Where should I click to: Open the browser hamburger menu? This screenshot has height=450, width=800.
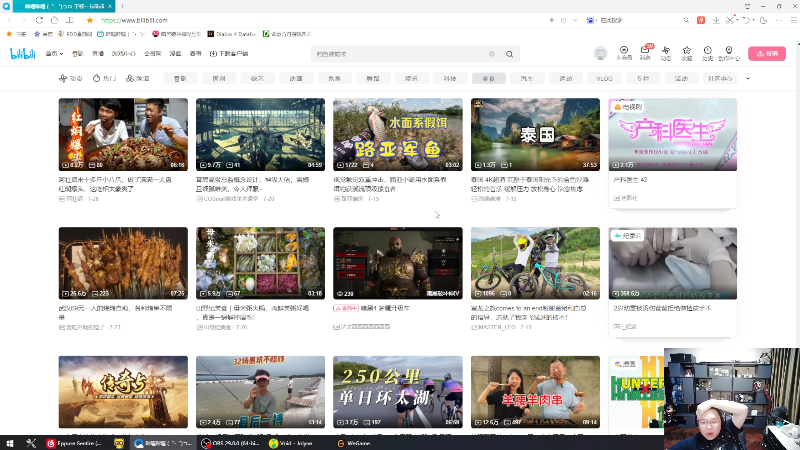tap(794, 20)
